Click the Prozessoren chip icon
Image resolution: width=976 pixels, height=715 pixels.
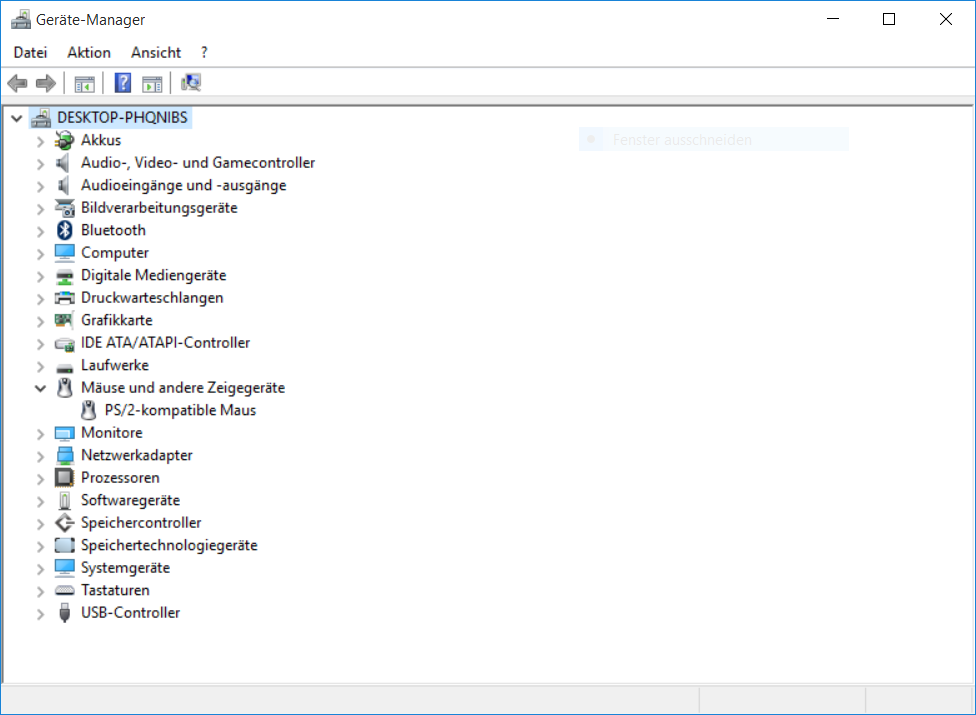(64, 478)
